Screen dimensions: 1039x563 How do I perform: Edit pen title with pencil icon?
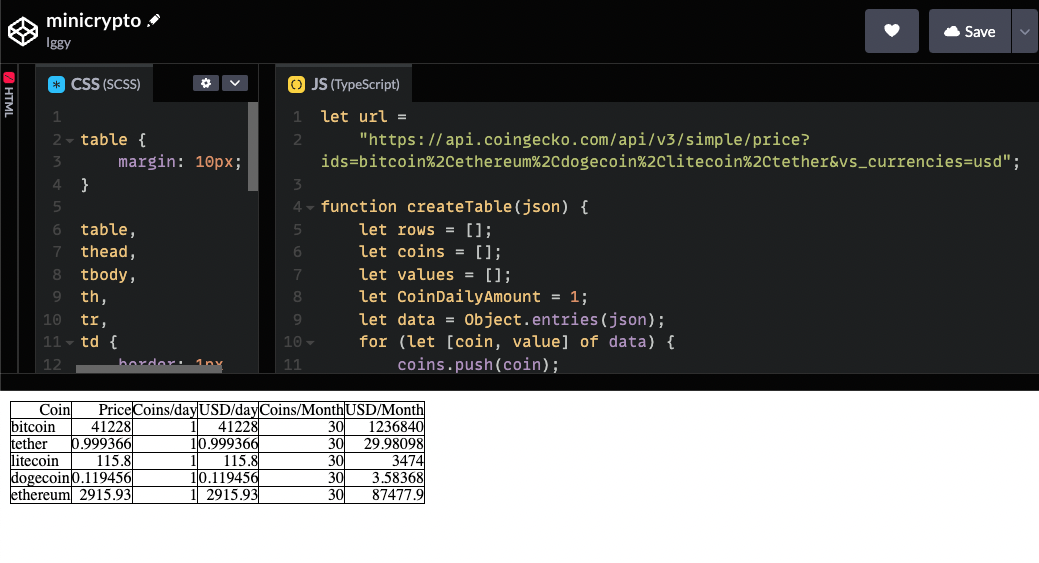click(154, 21)
